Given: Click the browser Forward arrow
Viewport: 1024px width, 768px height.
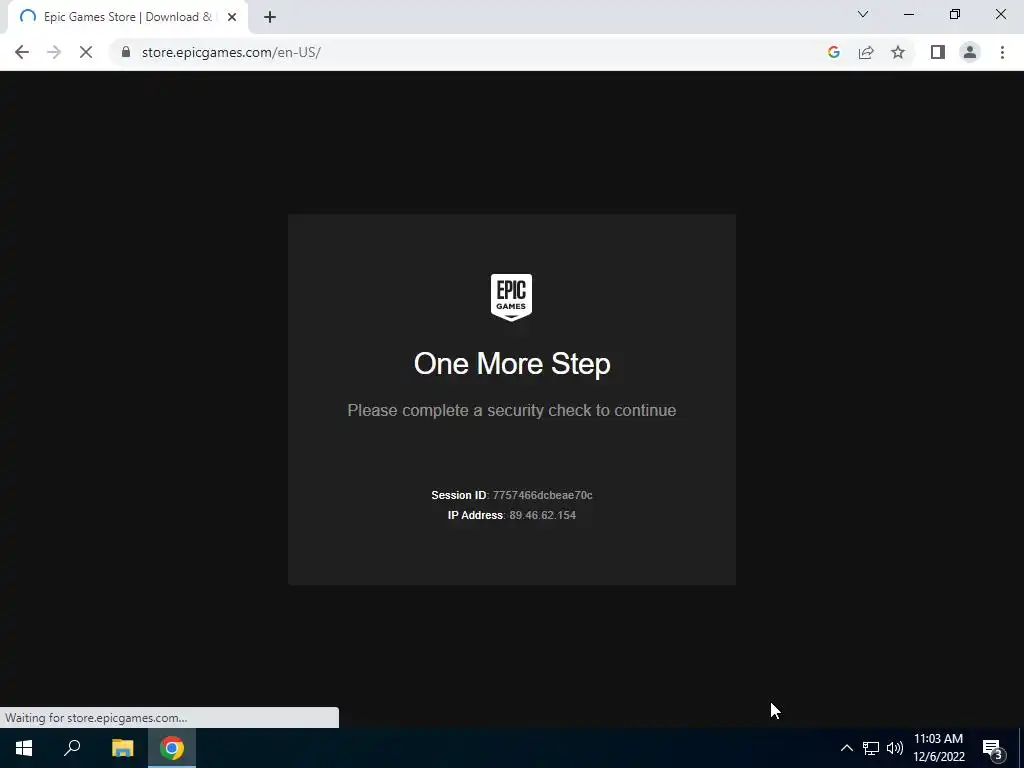Looking at the screenshot, I should point(54,52).
